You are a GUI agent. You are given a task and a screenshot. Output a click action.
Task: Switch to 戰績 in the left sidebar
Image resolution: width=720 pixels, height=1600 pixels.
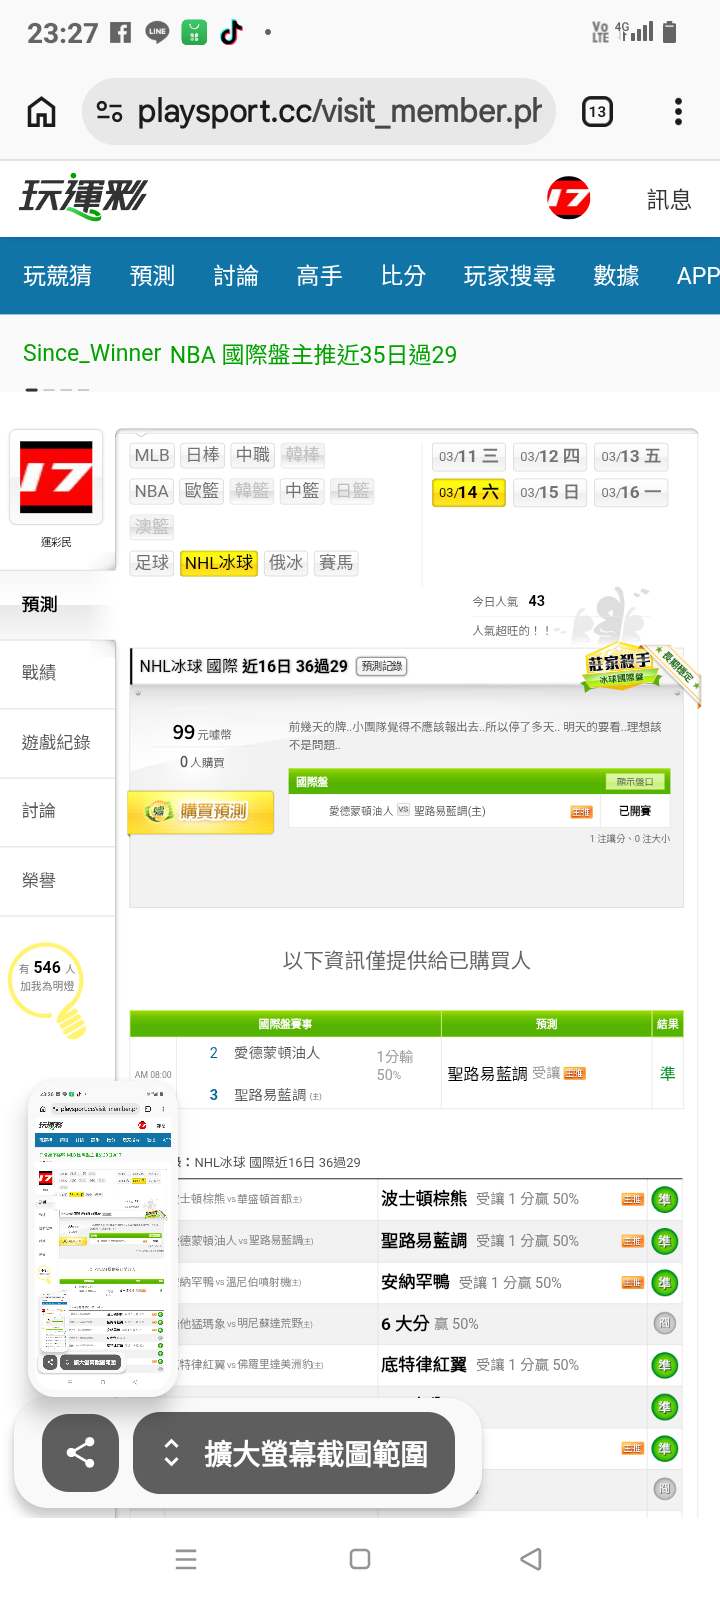[x=39, y=673]
